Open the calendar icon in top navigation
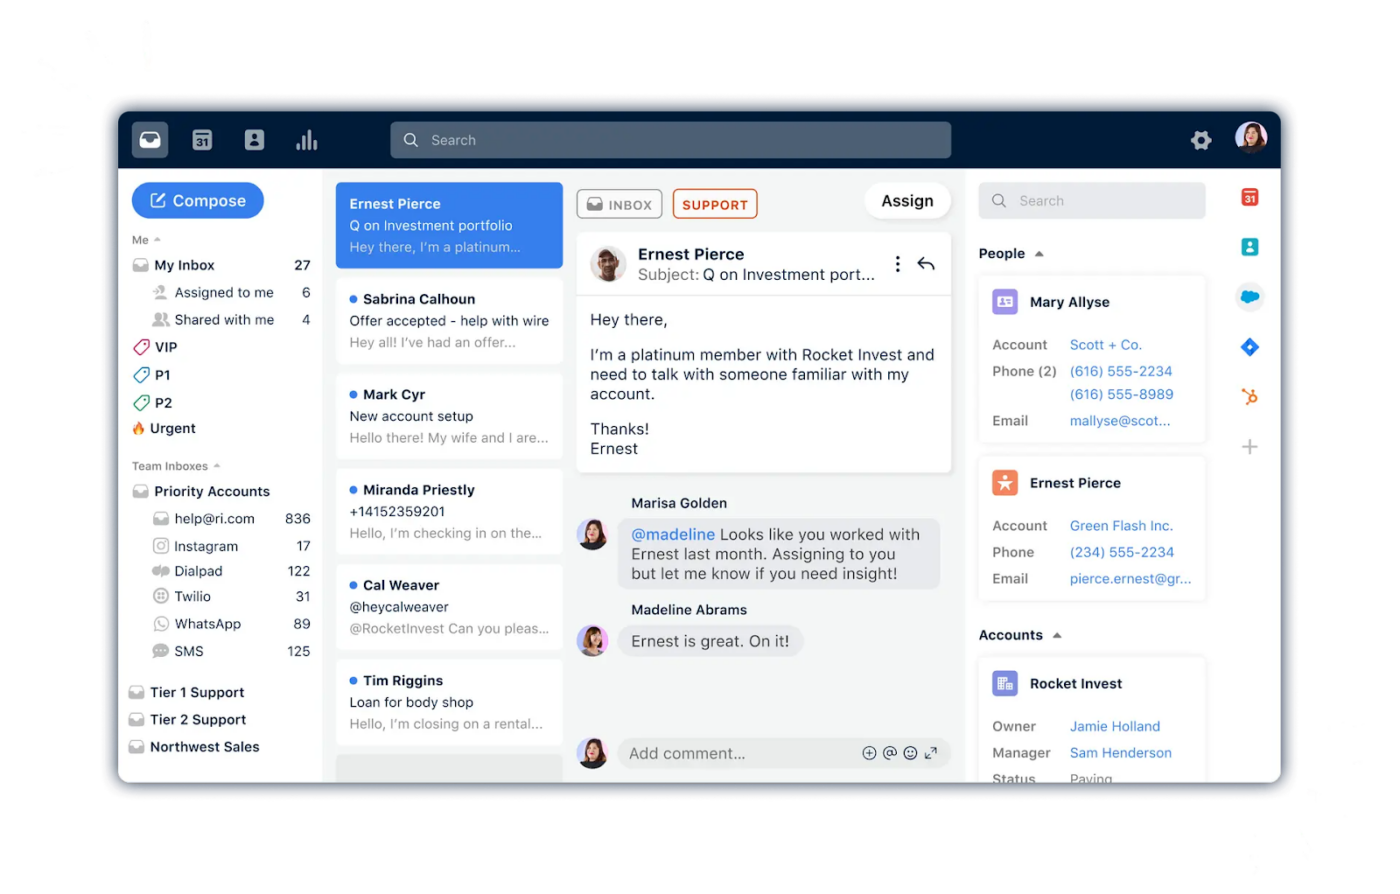Image resolution: width=1400 pixels, height=894 pixels. (202, 140)
